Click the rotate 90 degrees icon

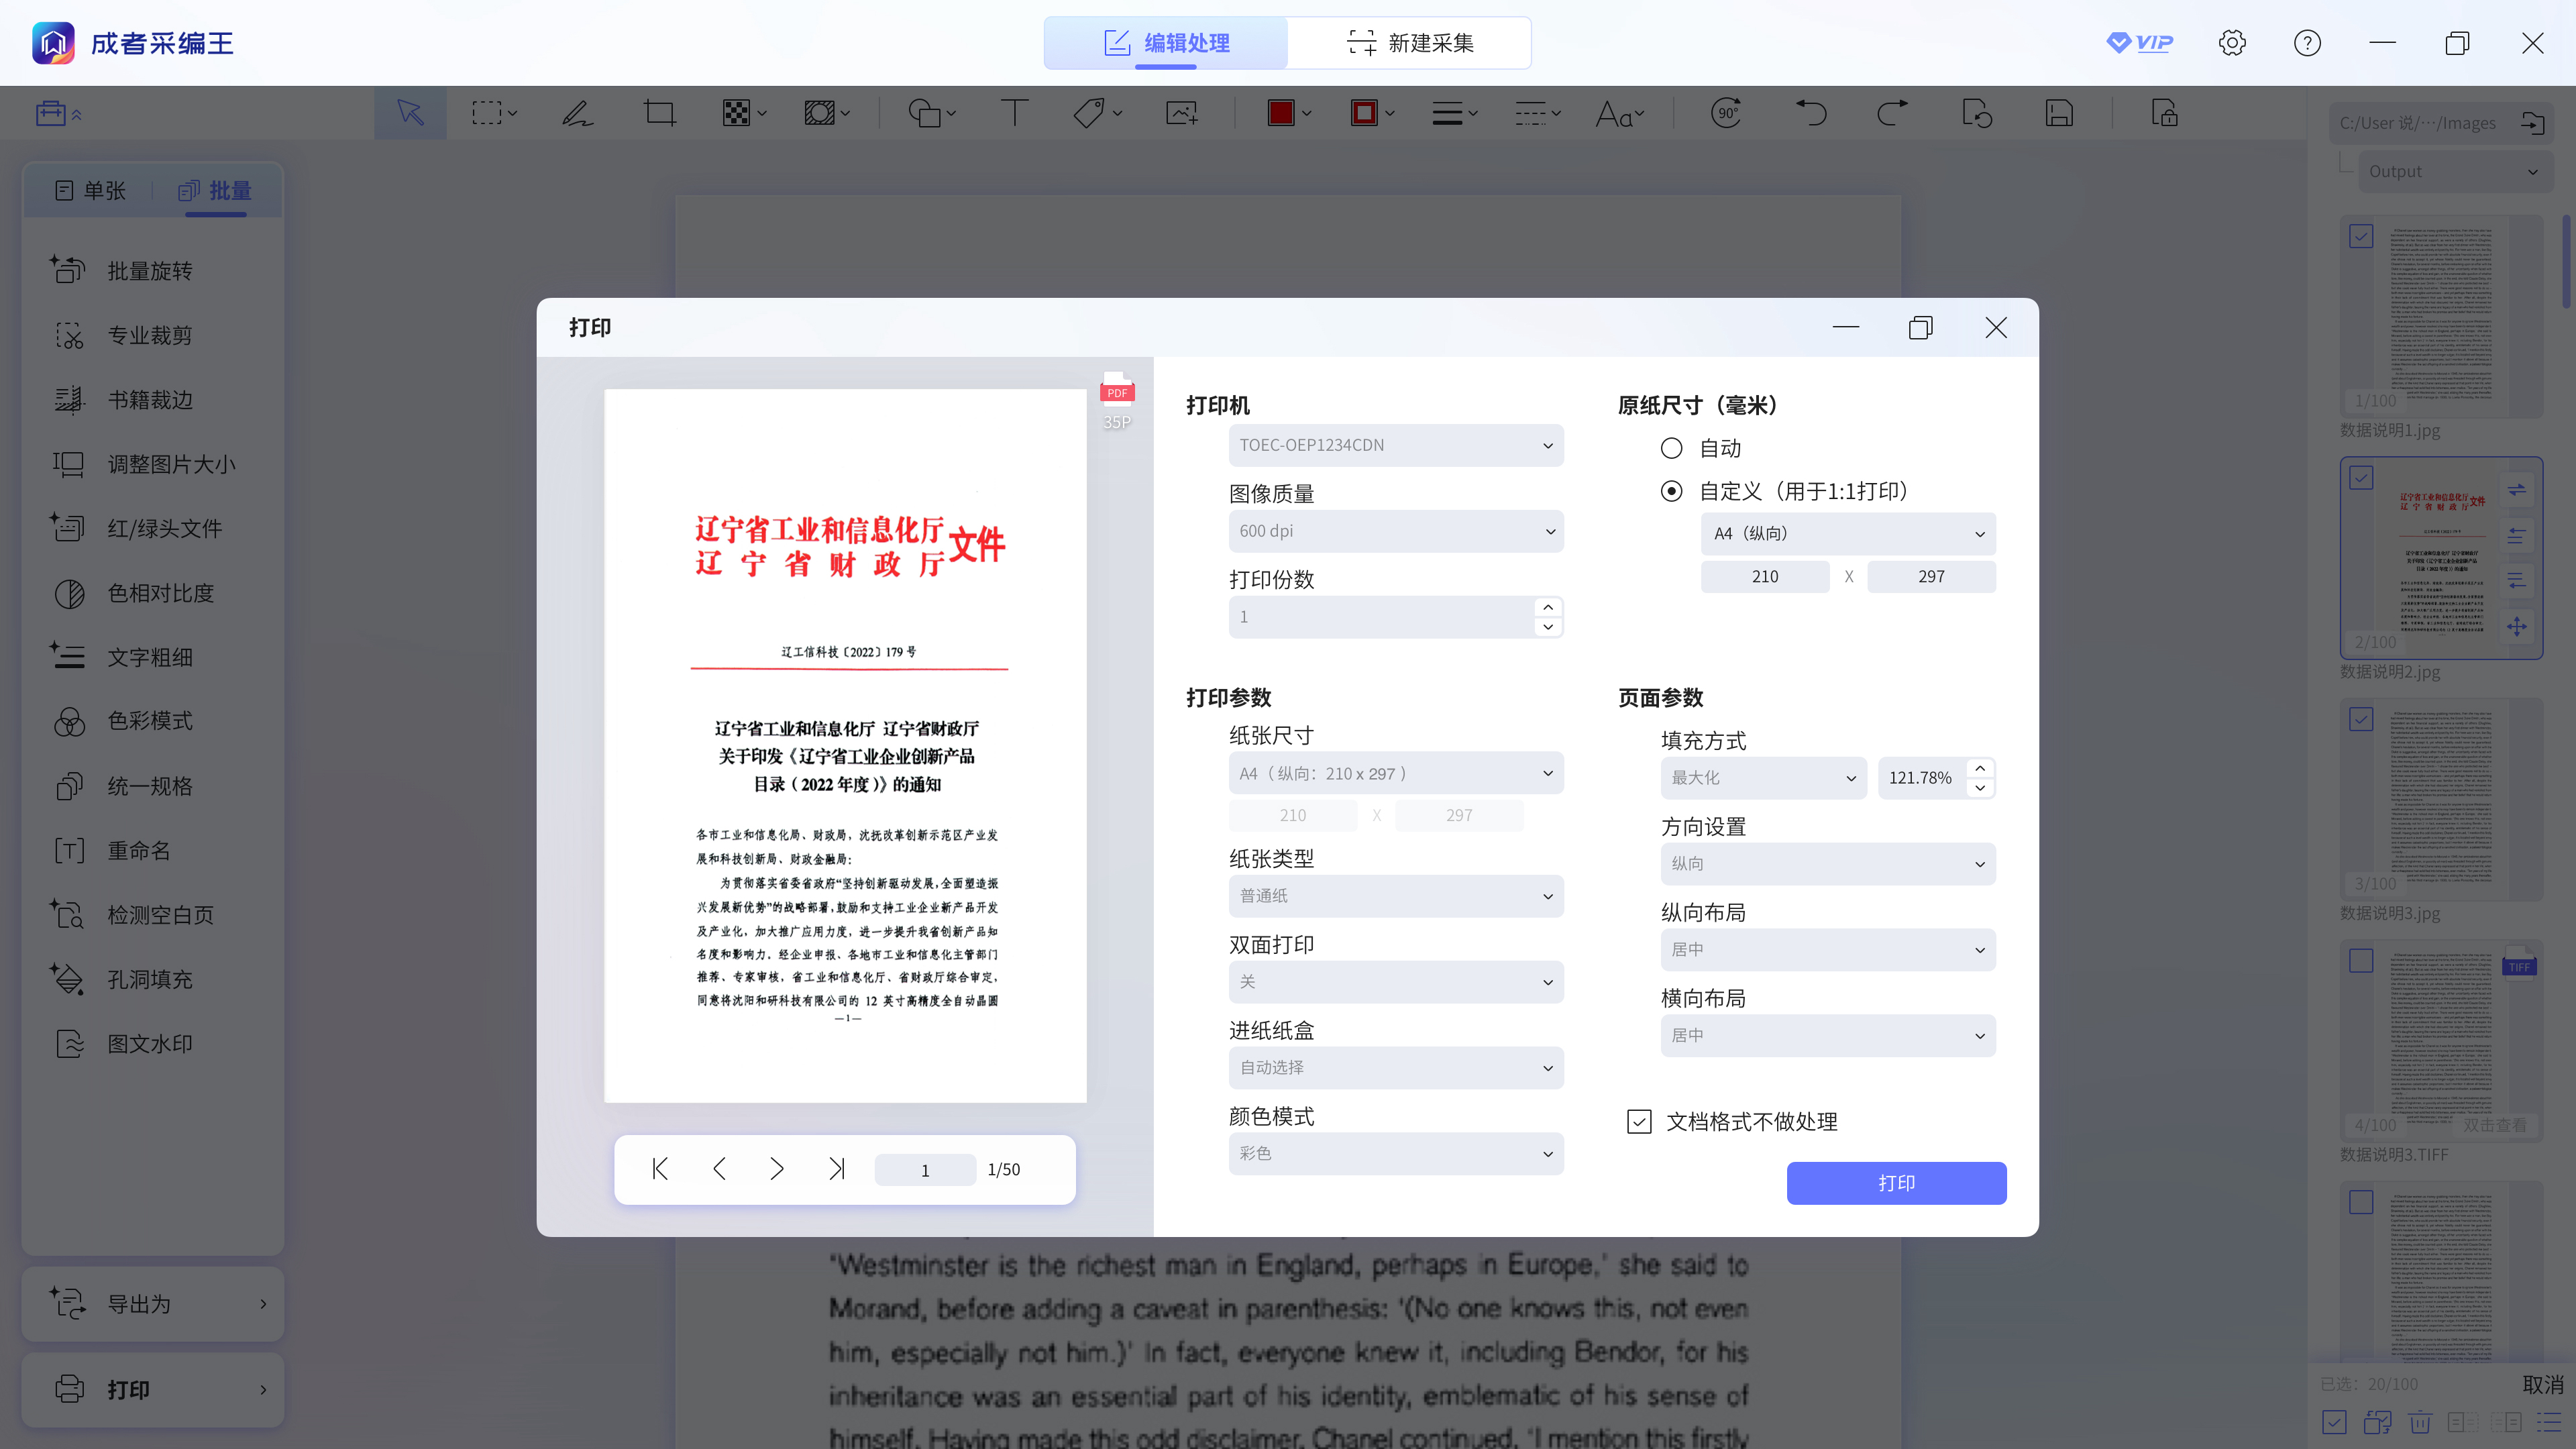(1727, 113)
